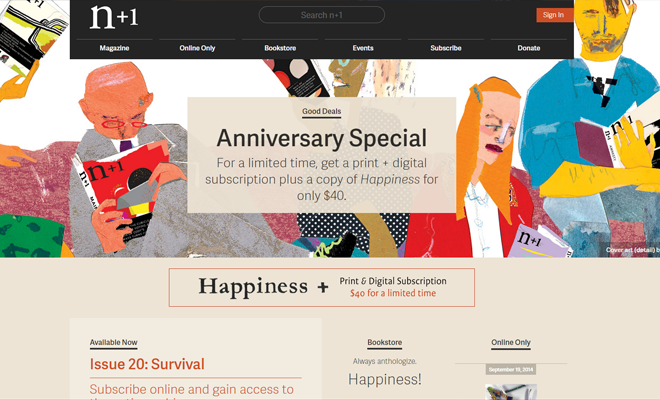Viewport: 660px width, 400px height.
Task: Open the September 19, 2014 article thumbnail
Action: pos(511,392)
